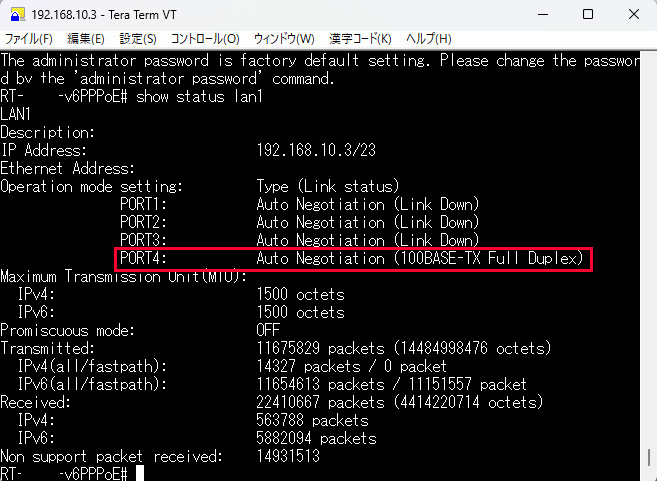This screenshot has height=481, width=657.
Task: Click 'Promiscuous mode:' label
Action: [x=67, y=331]
